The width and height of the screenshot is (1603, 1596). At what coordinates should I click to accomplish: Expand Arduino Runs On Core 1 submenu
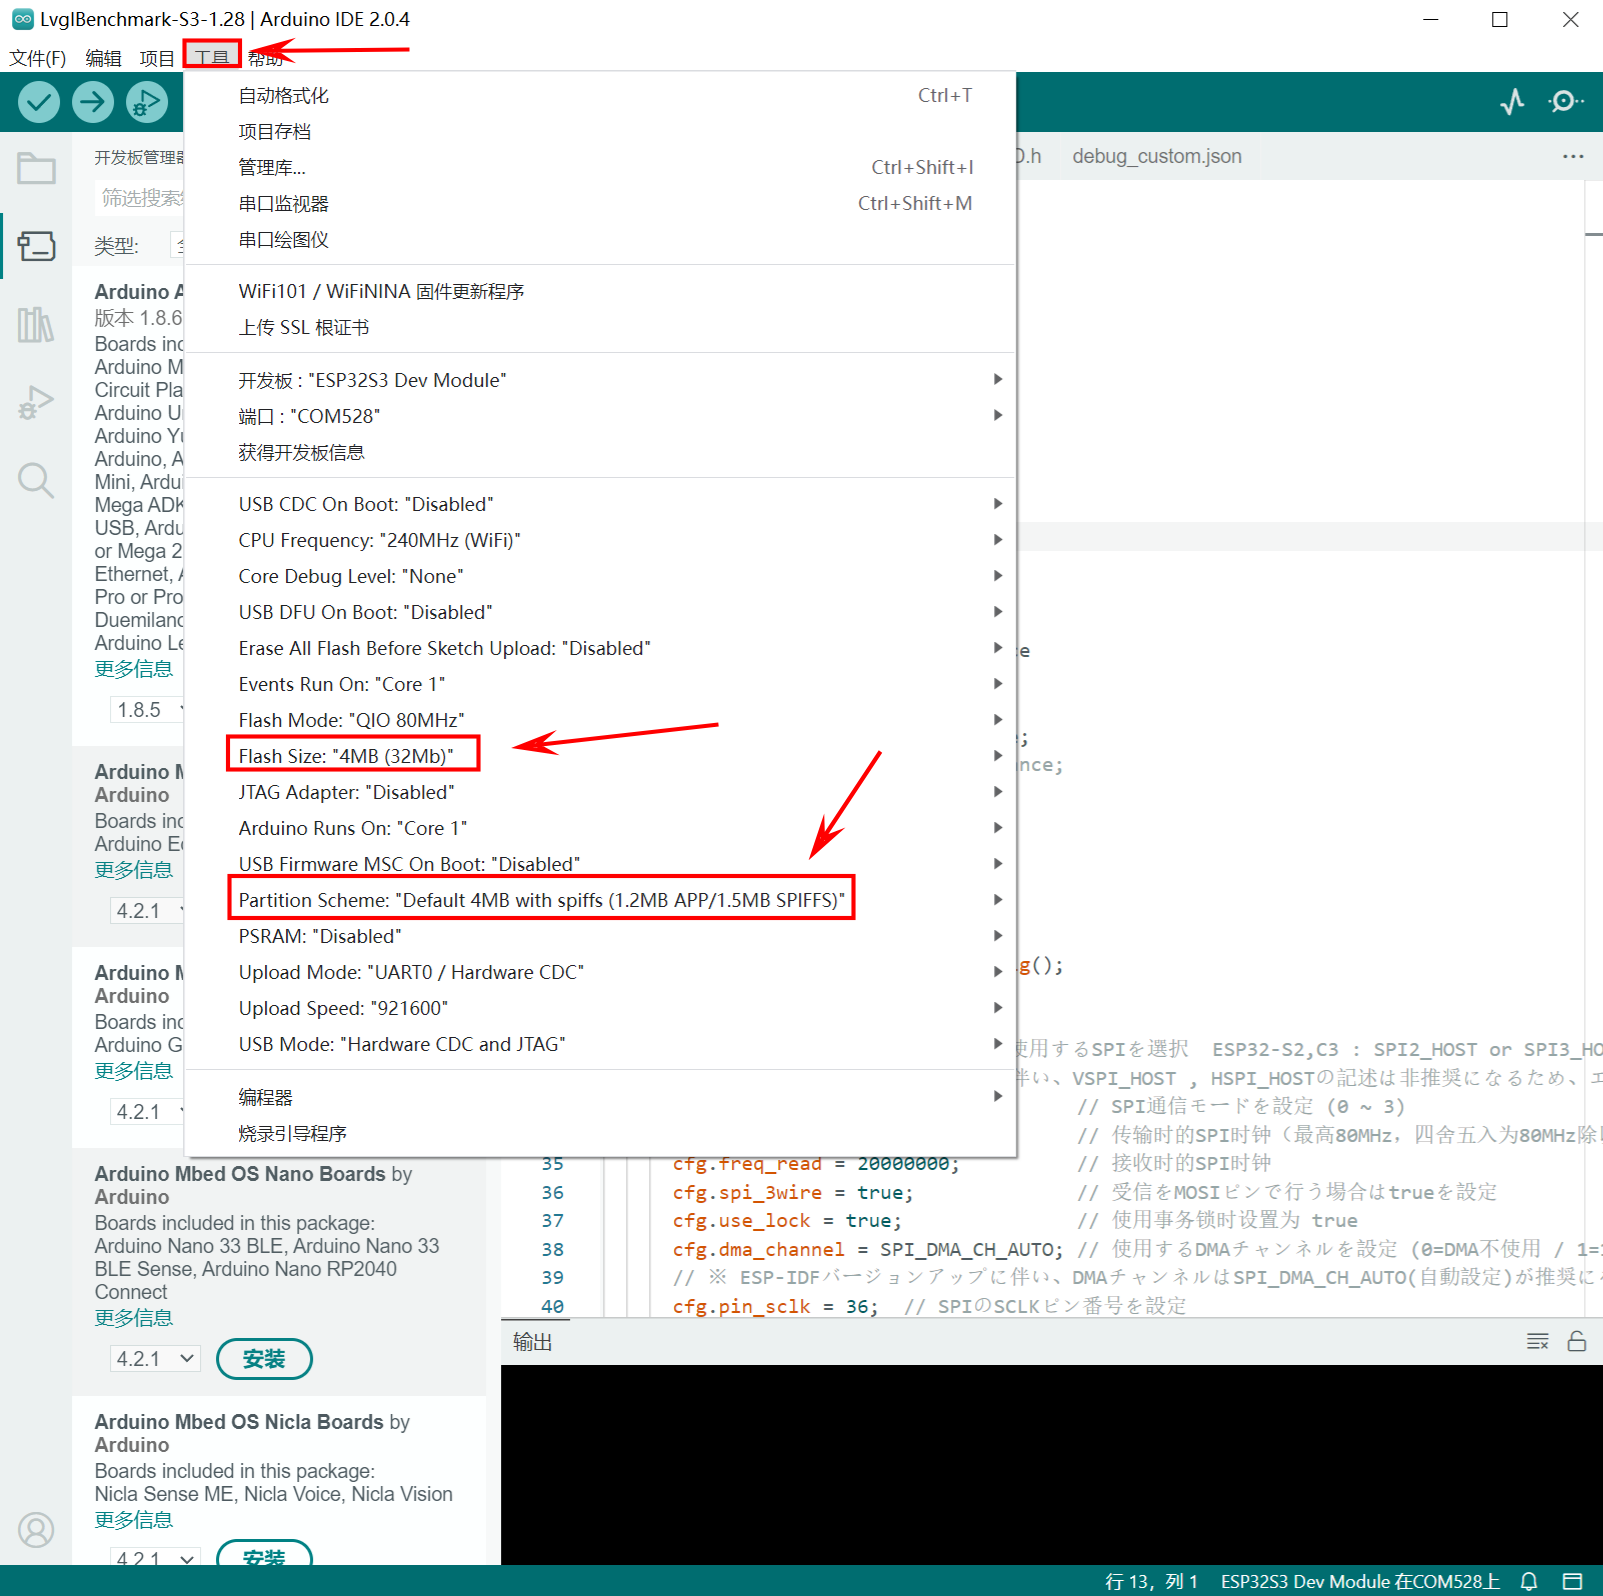pos(600,828)
